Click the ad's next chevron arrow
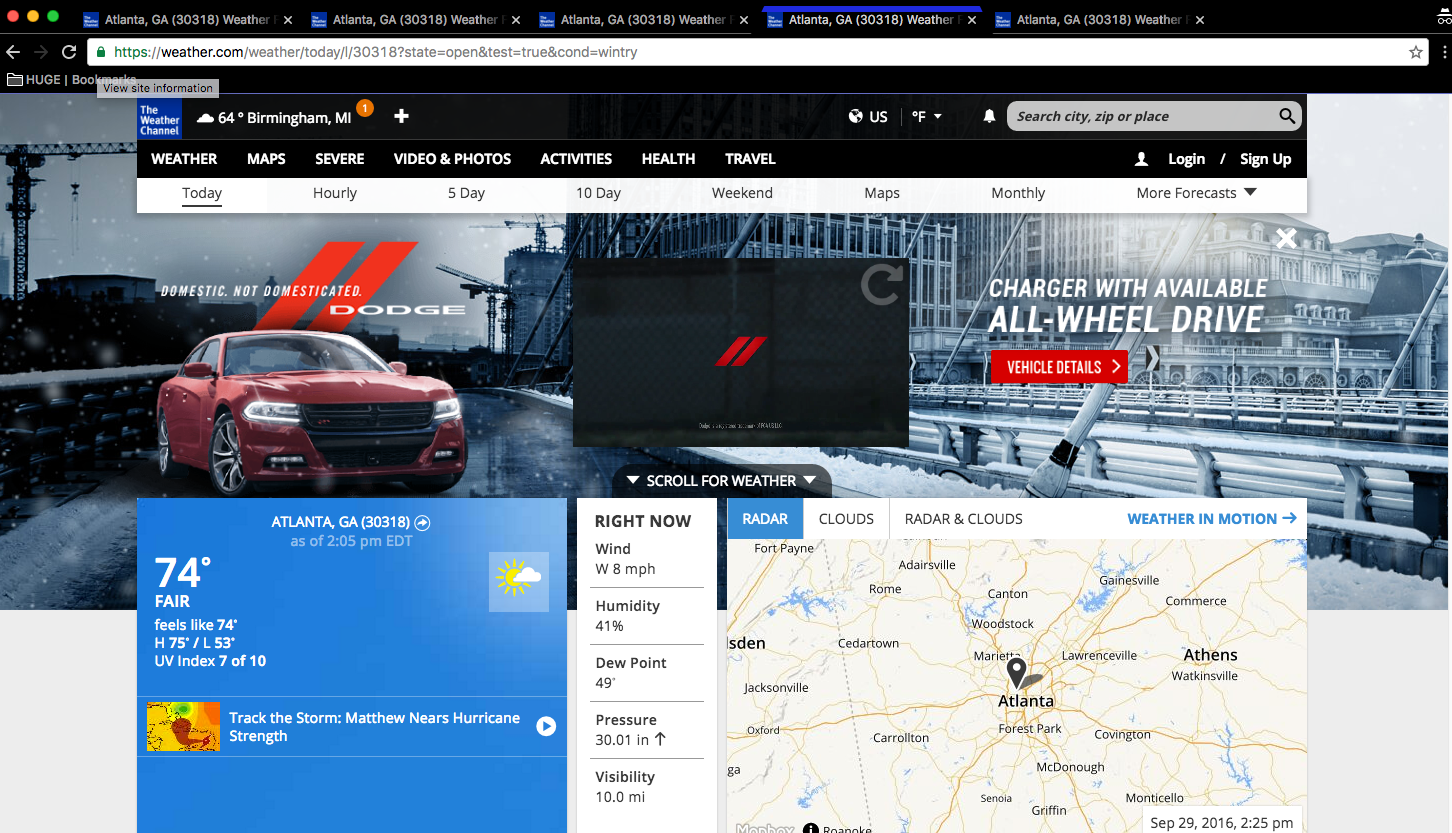1452x833 pixels. (1152, 358)
